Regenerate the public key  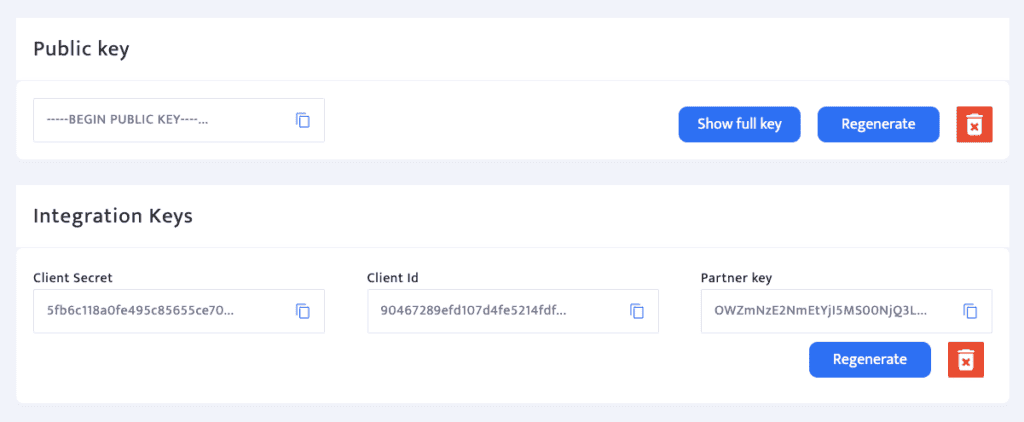pos(878,125)
